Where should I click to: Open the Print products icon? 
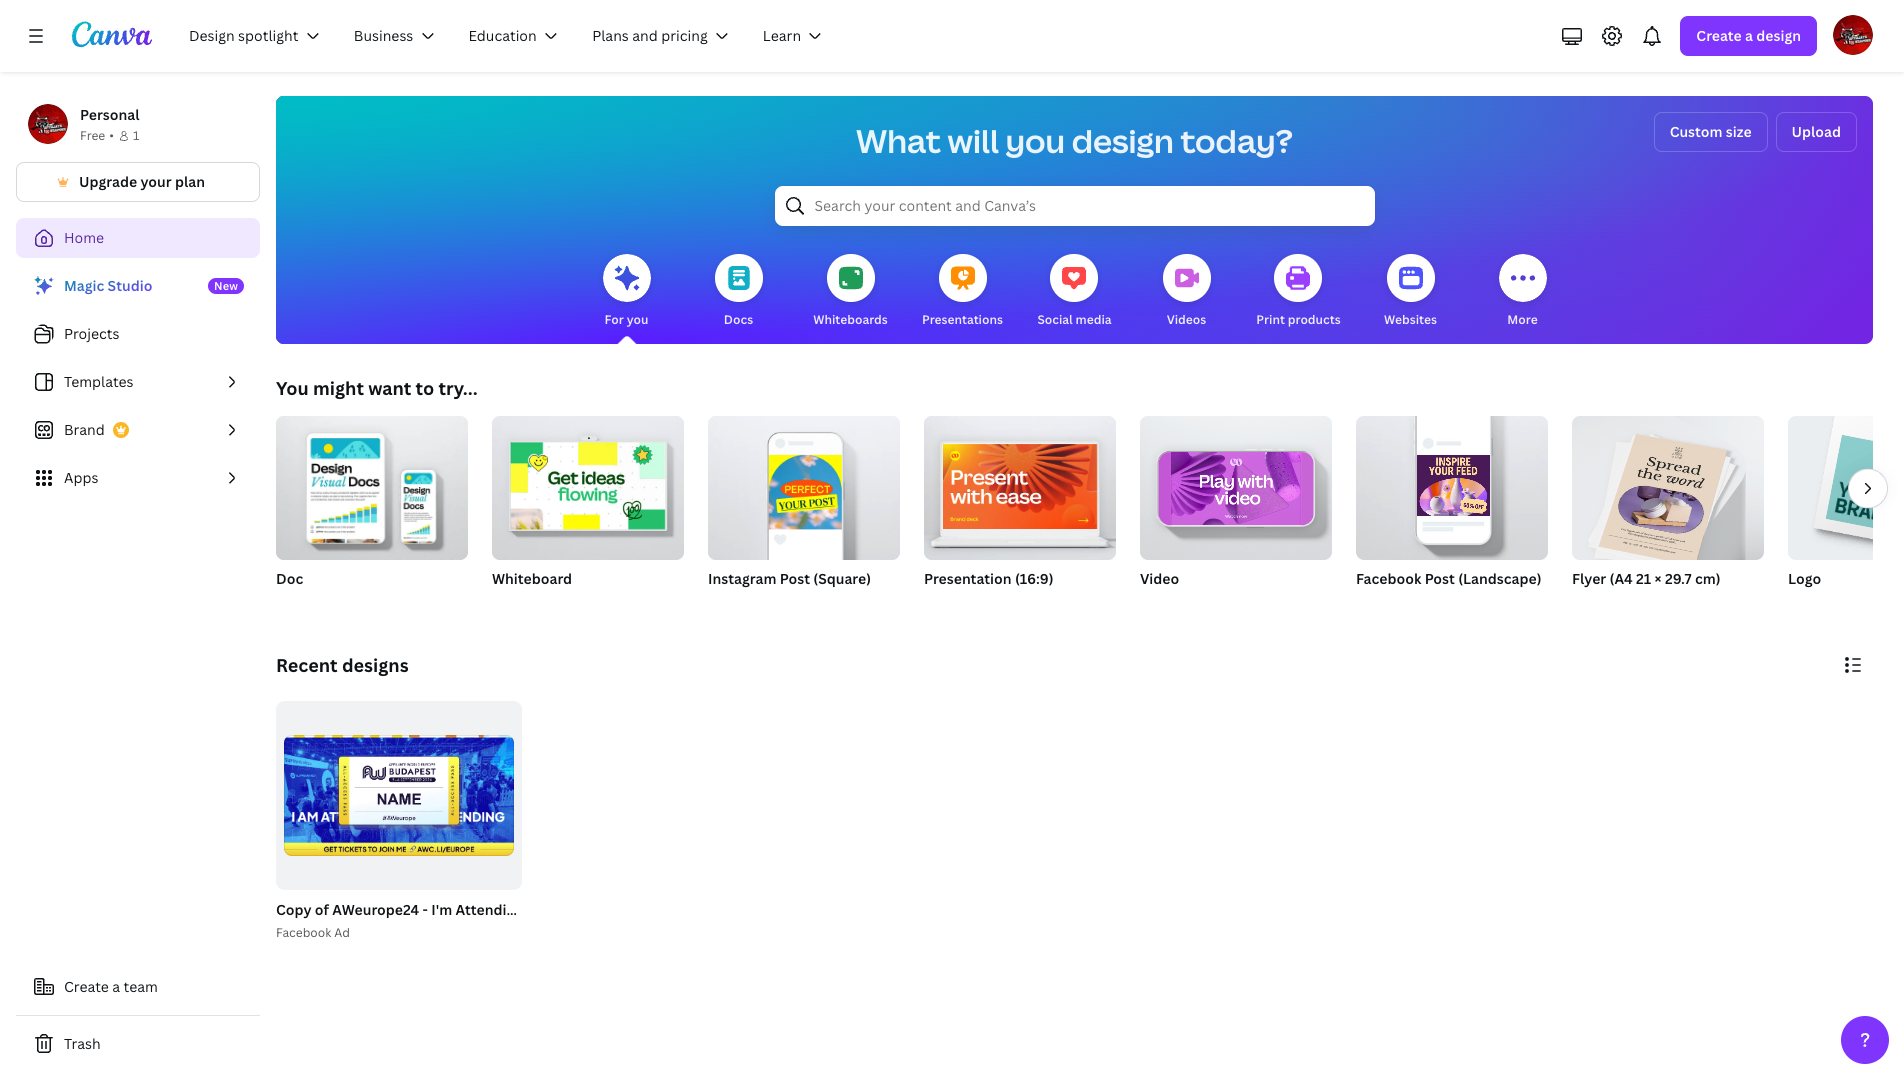coord(1298,279)
